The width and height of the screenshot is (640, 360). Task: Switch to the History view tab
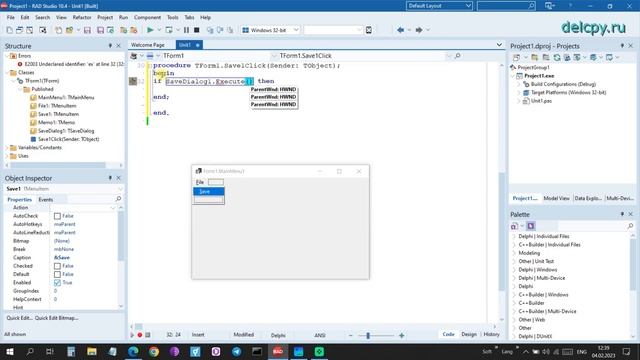491,334
